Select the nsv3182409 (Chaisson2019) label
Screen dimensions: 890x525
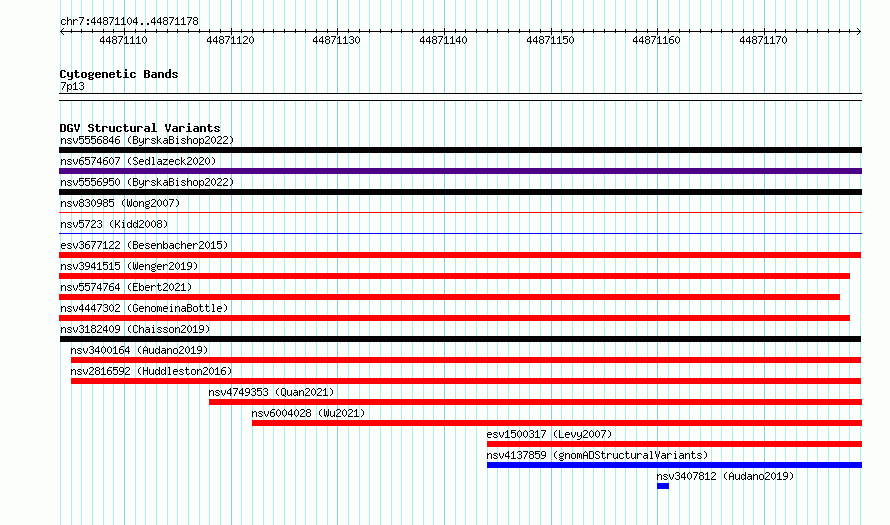click(135, 329)
